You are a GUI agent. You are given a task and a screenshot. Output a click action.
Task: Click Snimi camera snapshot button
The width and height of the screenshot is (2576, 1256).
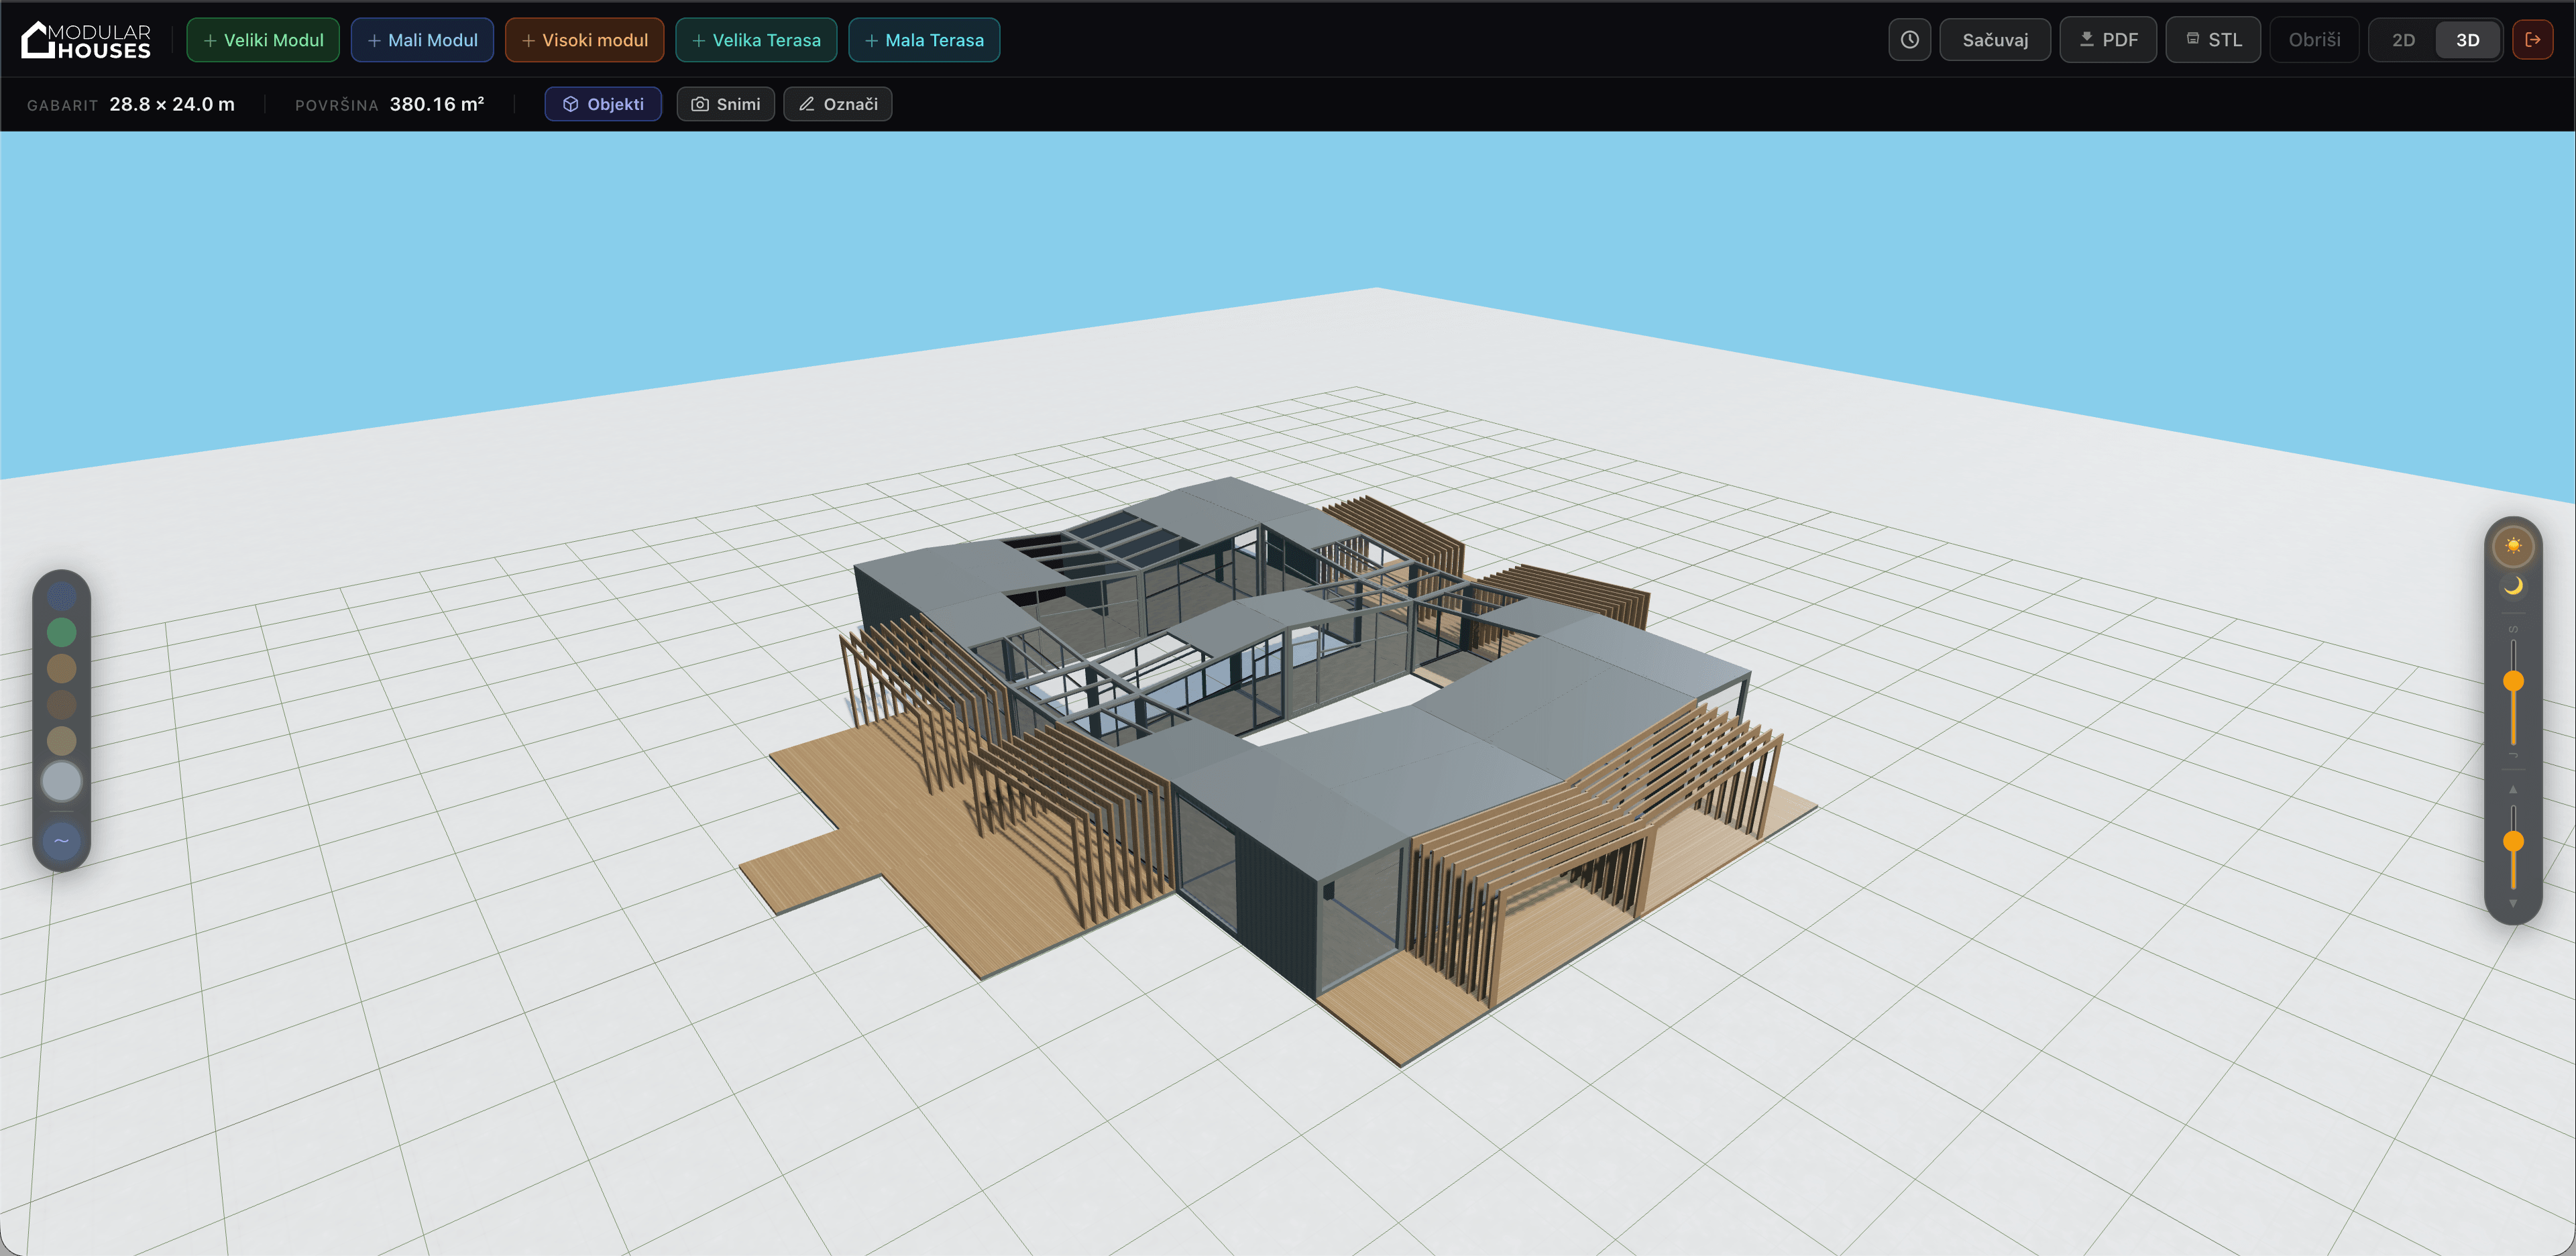pos(726,104)
